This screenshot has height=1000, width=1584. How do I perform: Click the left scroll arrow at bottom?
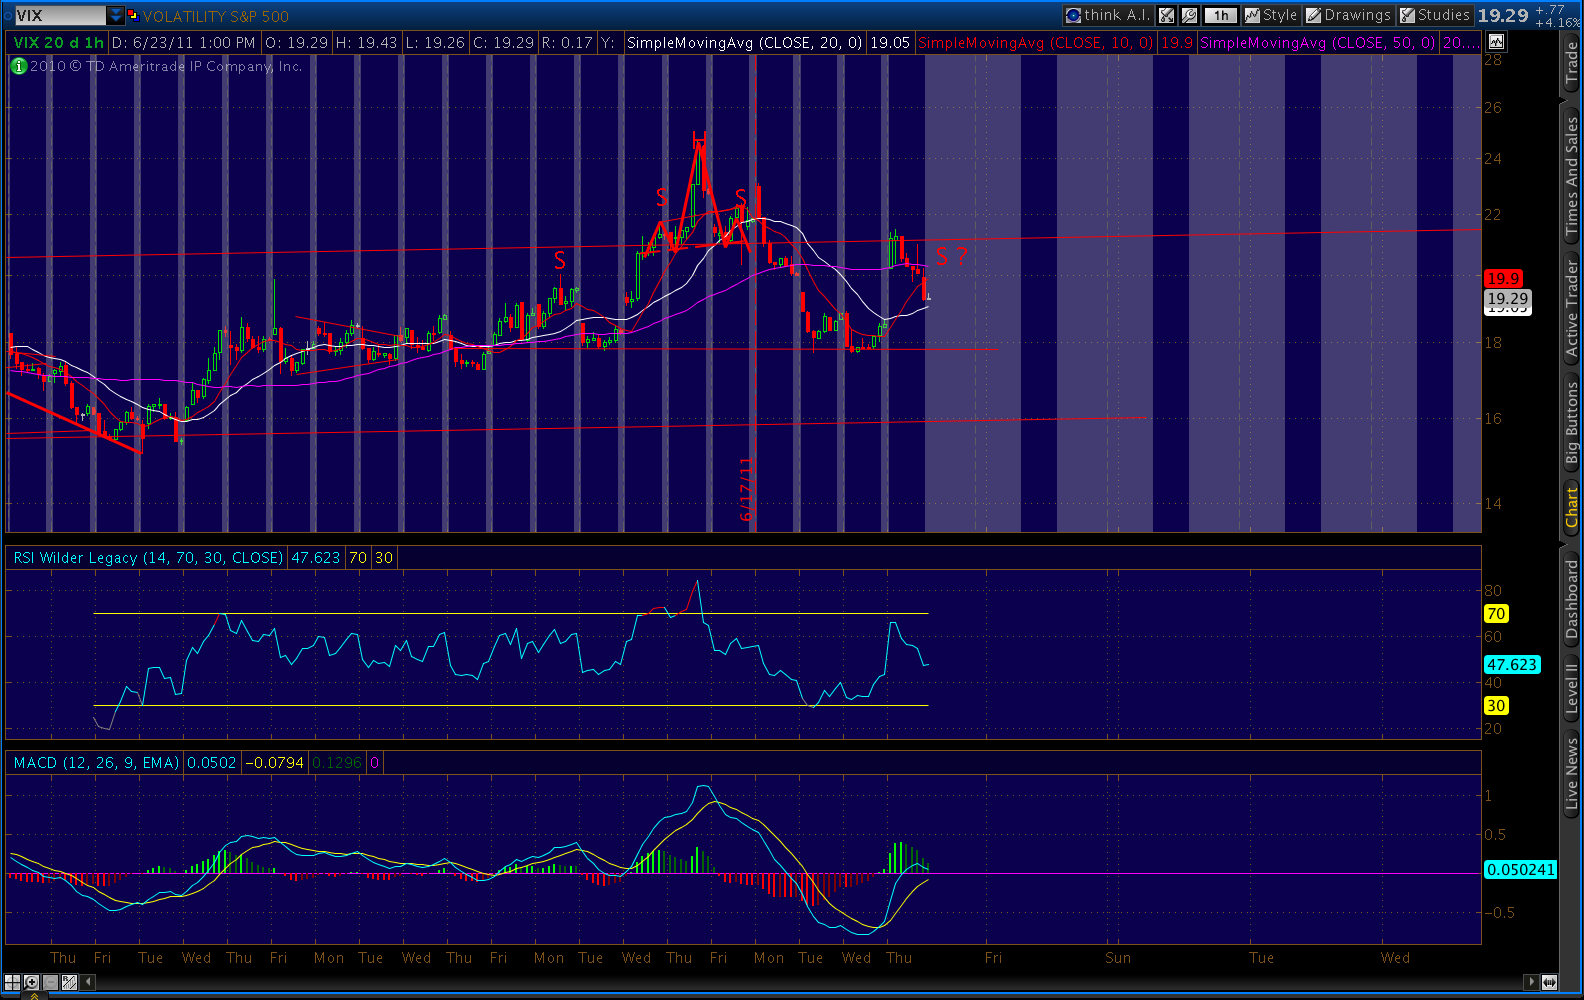click(89, 982)
